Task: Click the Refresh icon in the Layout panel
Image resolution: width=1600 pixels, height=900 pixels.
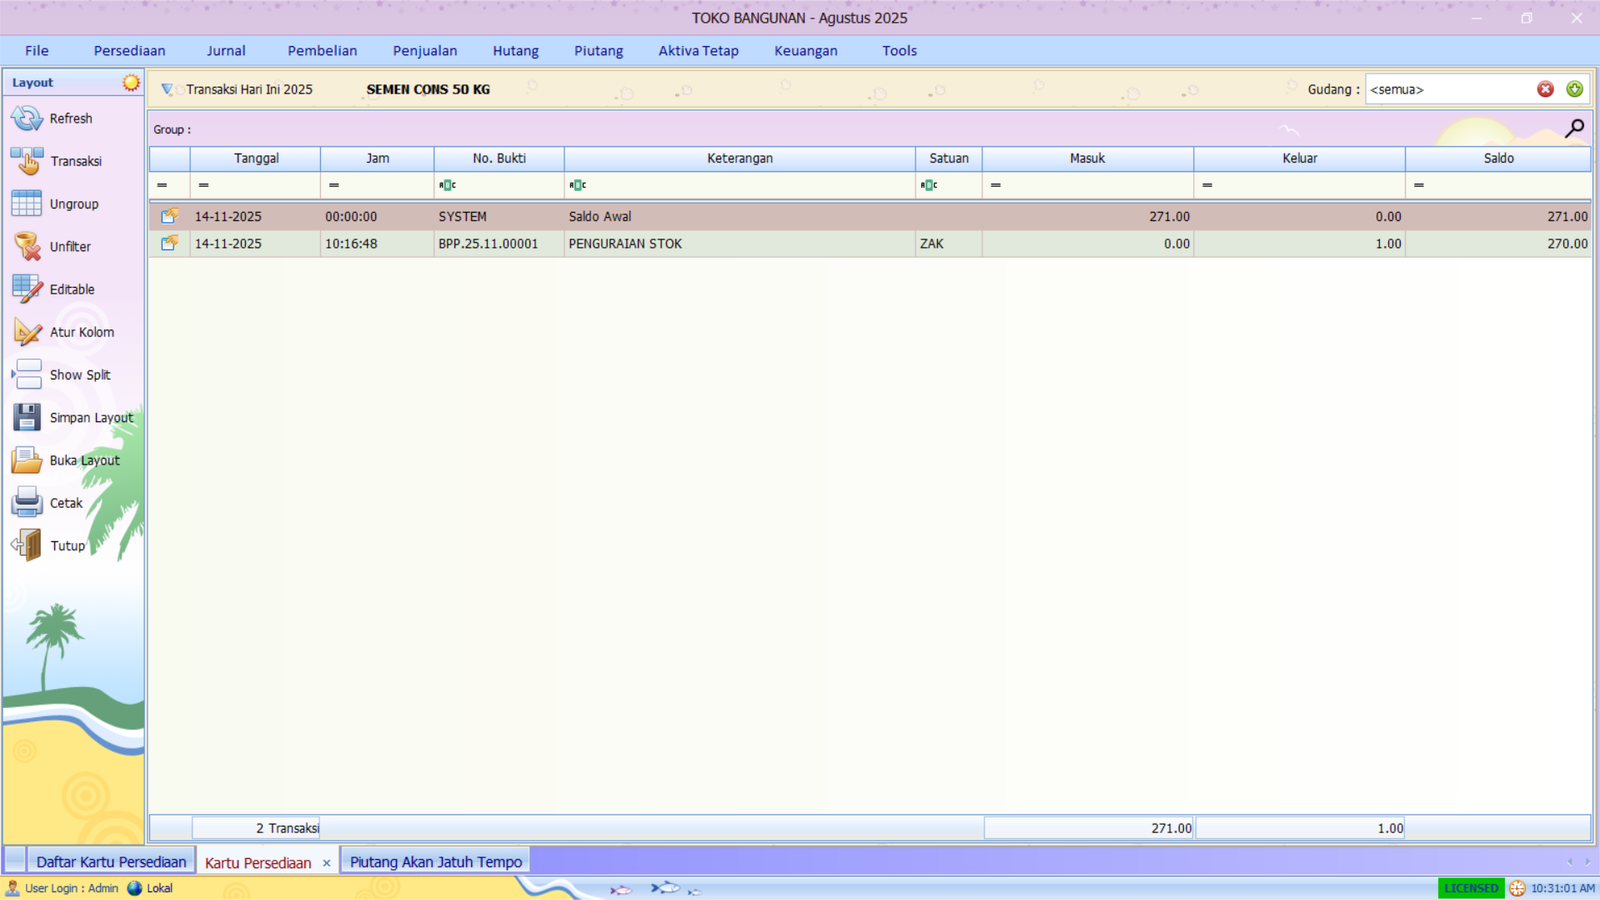Action: pos(26,118)
